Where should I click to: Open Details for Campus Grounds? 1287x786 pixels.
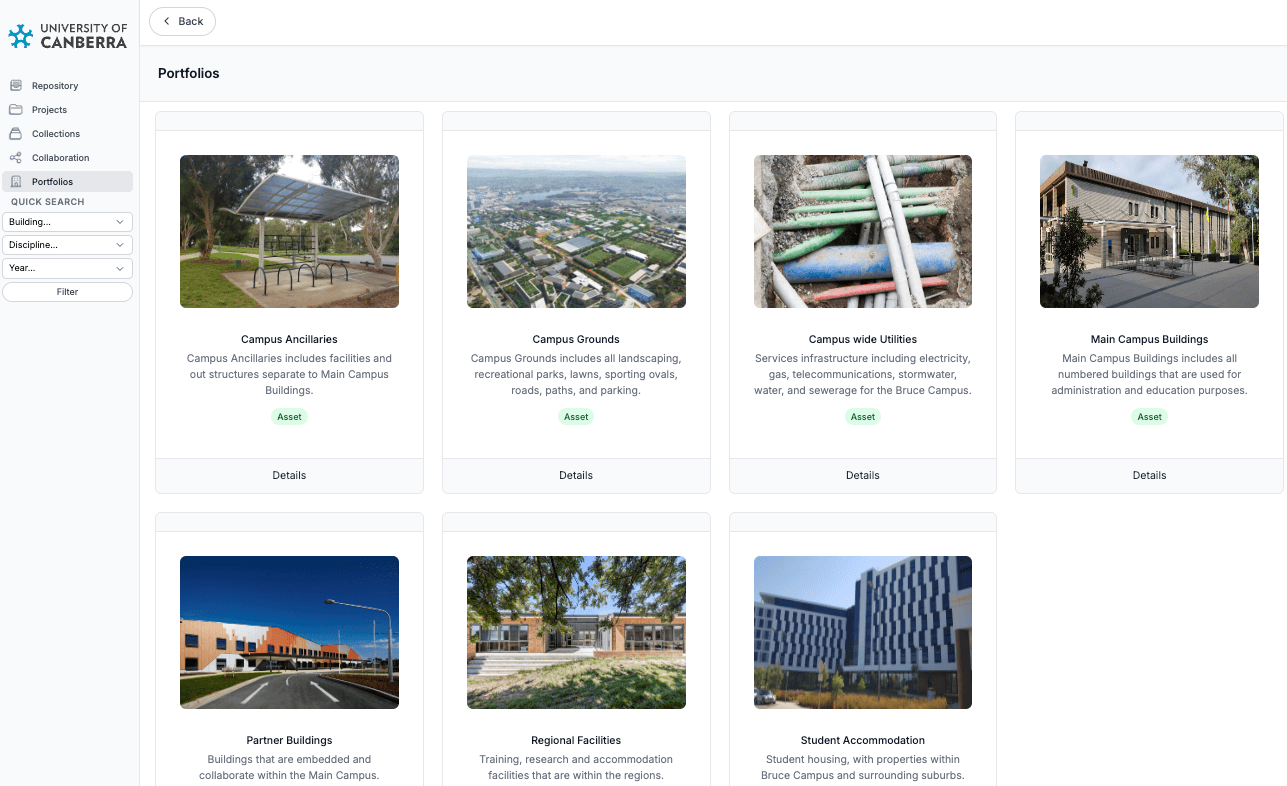pyautogui.click(x=576, y=476)
